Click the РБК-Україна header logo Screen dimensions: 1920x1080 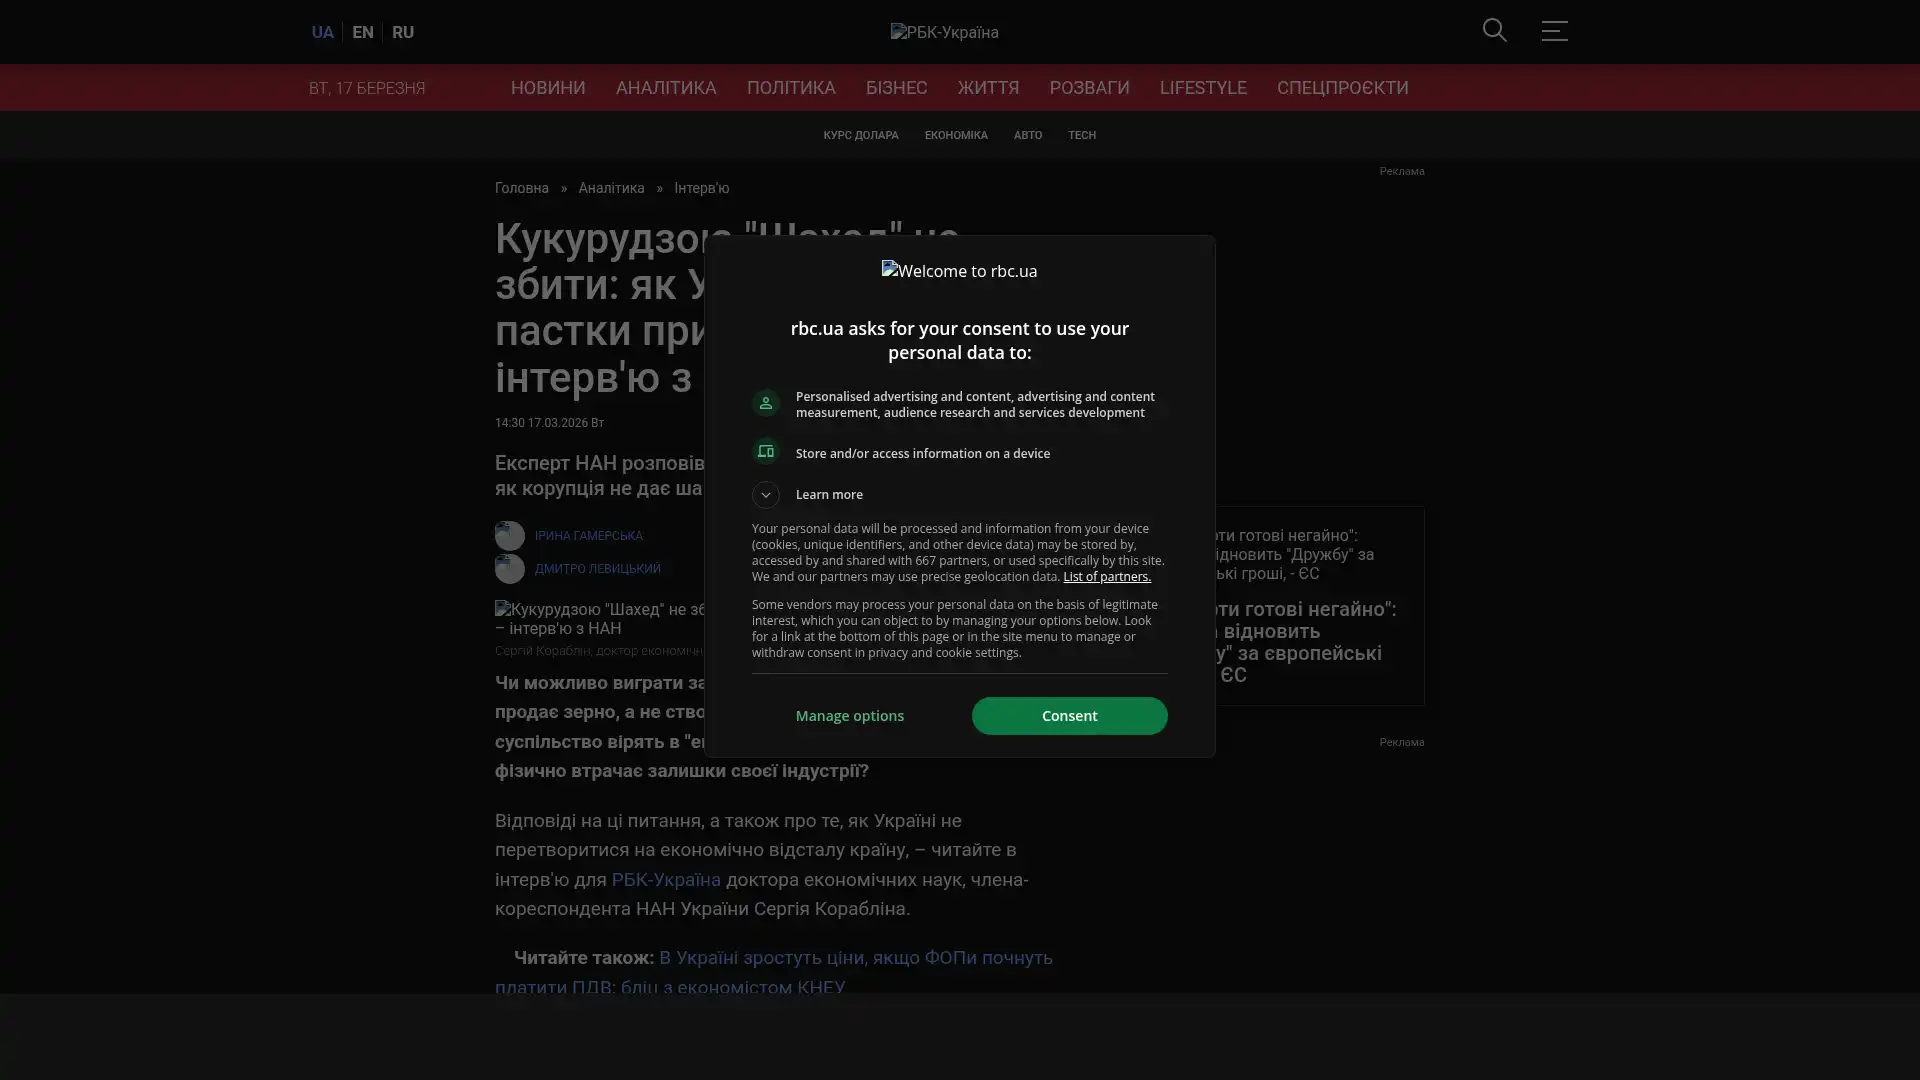(944, 32)
